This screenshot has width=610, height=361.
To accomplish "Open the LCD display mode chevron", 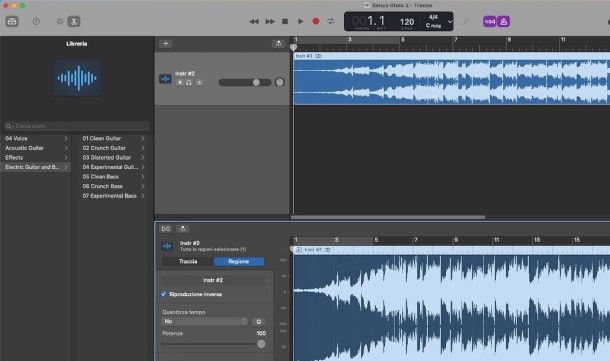I will 450,22.
